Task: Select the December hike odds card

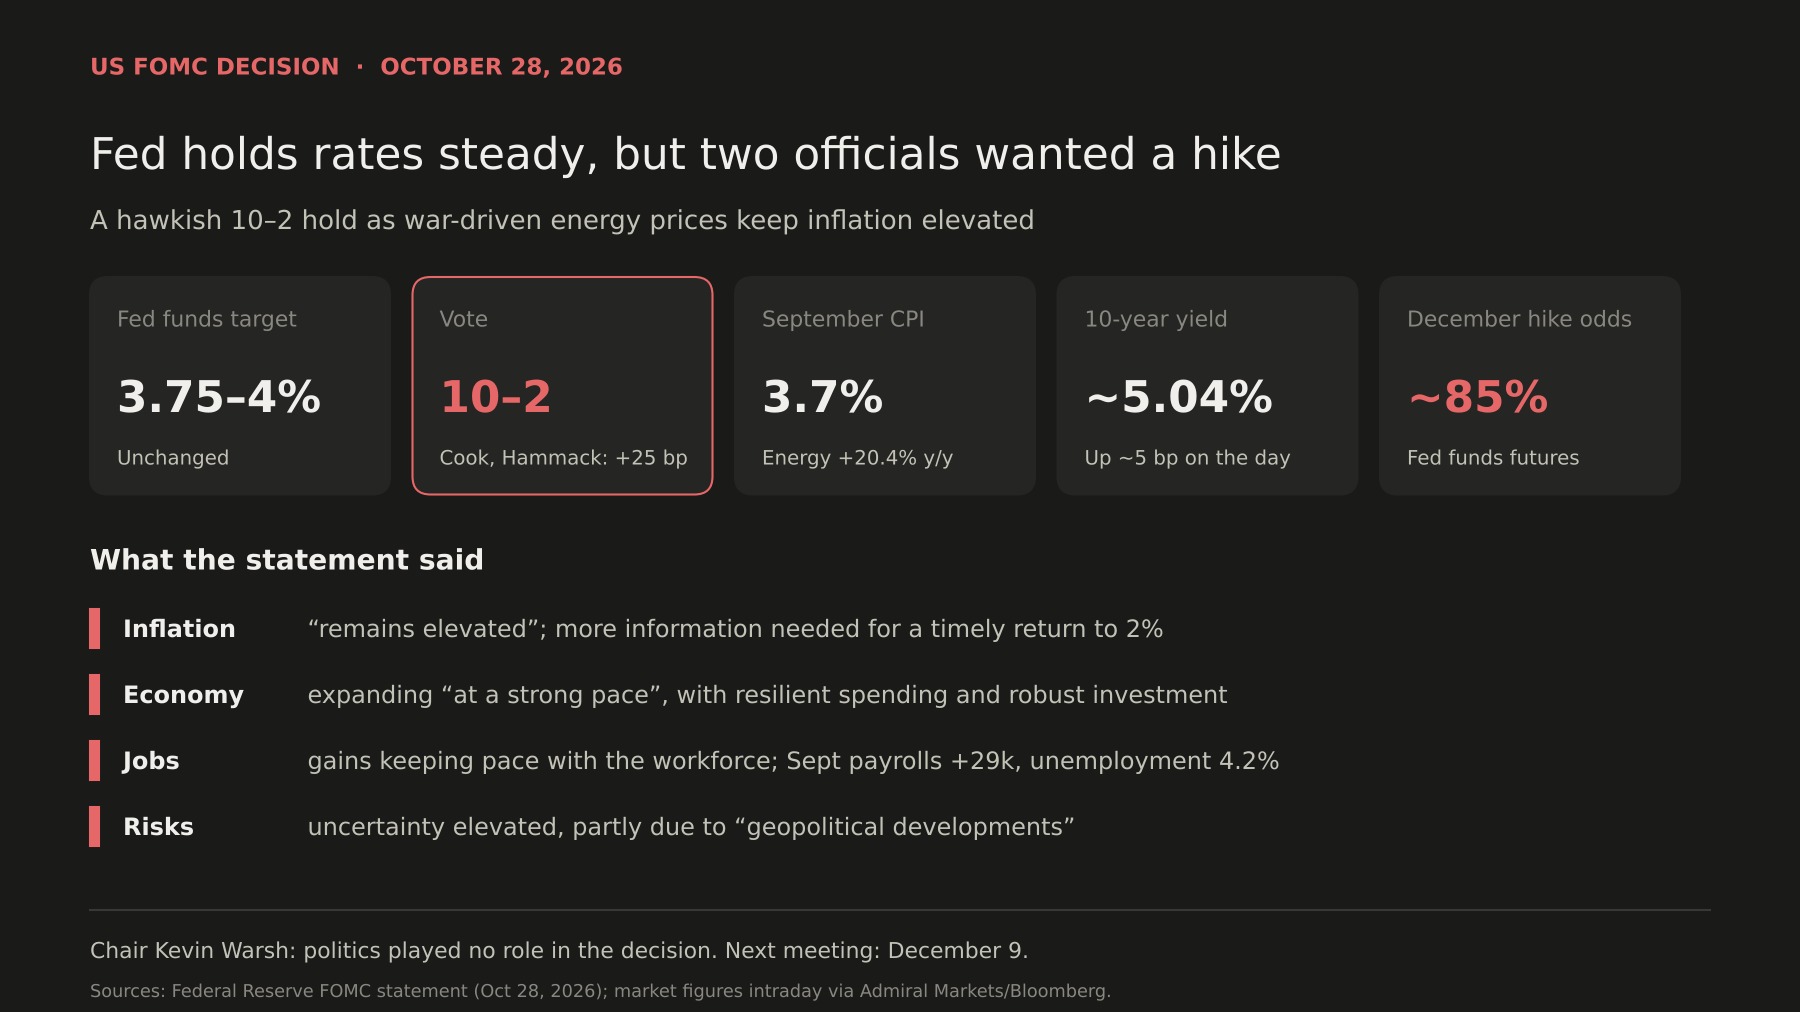Action: [1530, 386]
